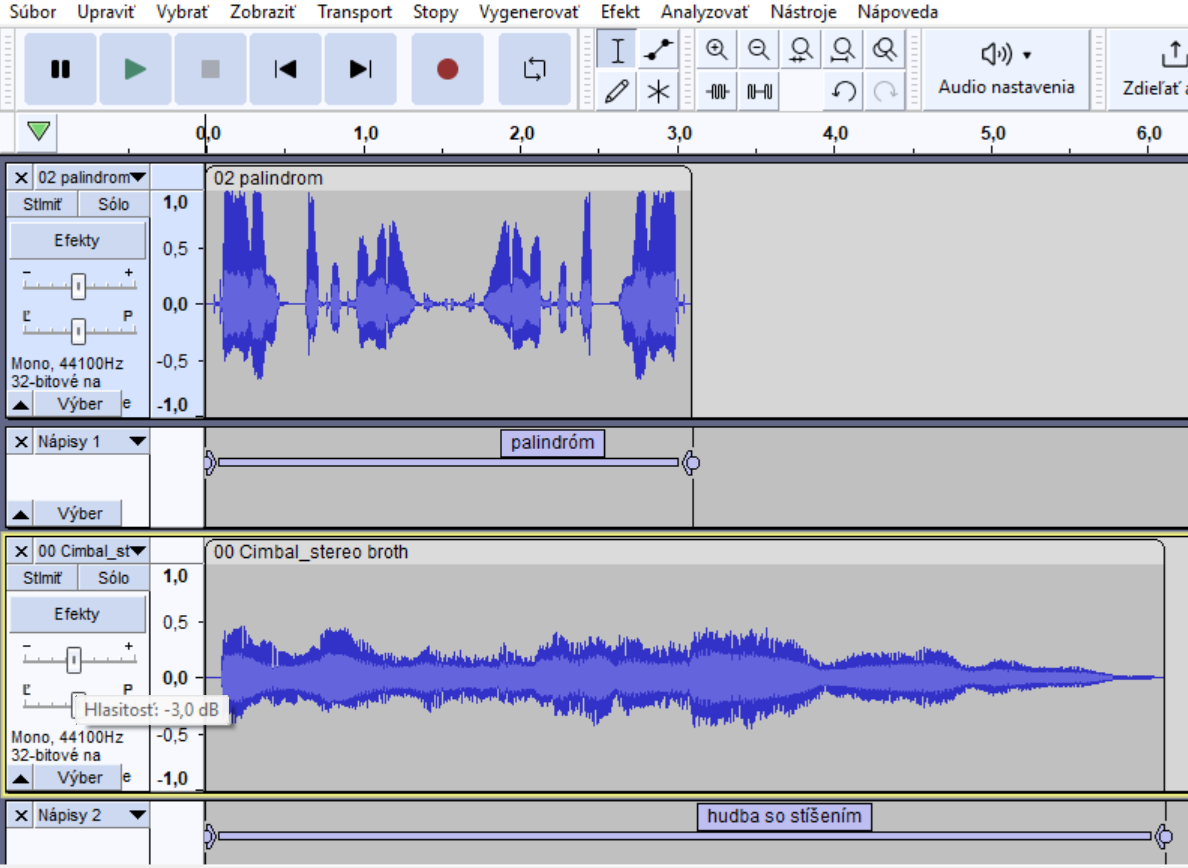Click the red Record button
Viewport: 1188px width, 868px height.
pos(447,69)
